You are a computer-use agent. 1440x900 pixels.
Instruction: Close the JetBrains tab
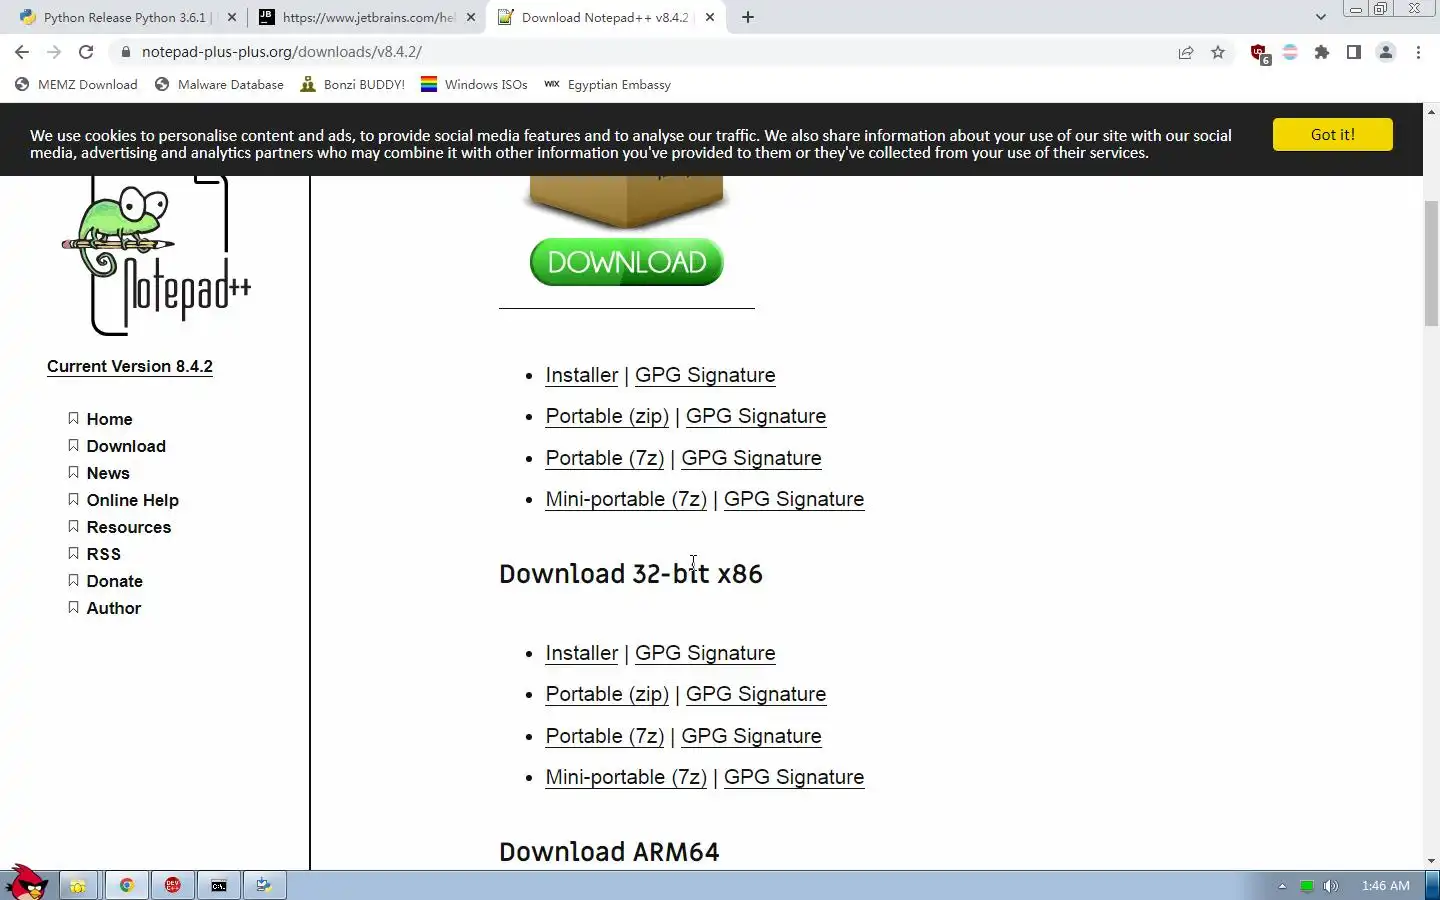[x=471, y=17]
